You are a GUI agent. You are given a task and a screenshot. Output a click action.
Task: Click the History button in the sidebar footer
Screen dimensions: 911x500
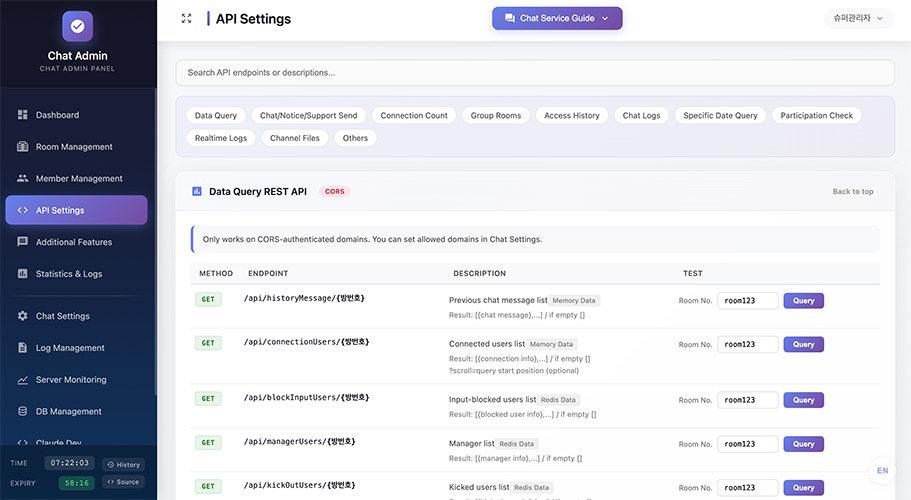click(124, 465)
